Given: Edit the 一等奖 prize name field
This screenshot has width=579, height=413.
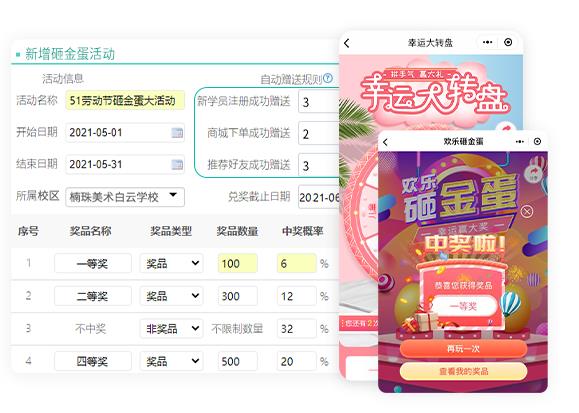Looking at the screenshot, I should (x=93, y=263).
